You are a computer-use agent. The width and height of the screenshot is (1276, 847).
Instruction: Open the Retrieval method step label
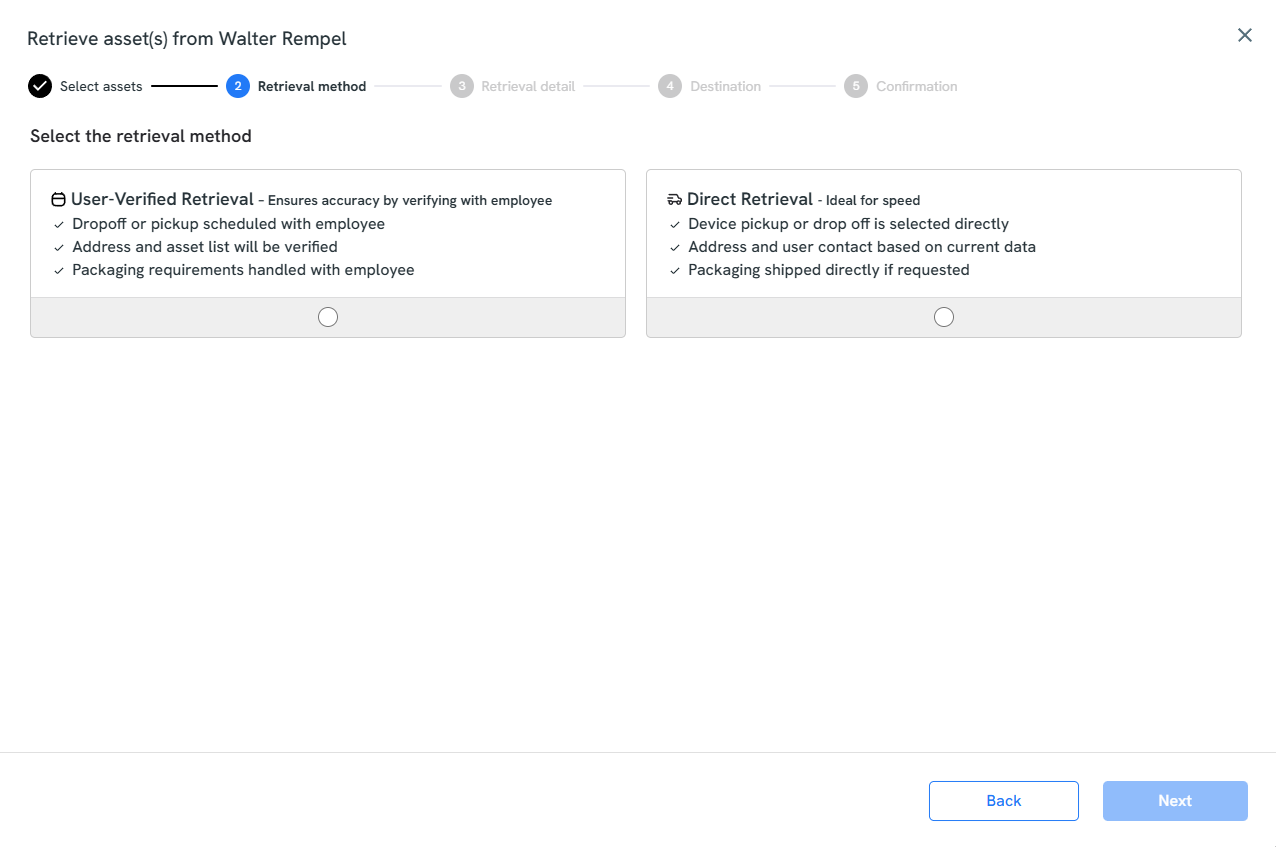click(312, 86)
